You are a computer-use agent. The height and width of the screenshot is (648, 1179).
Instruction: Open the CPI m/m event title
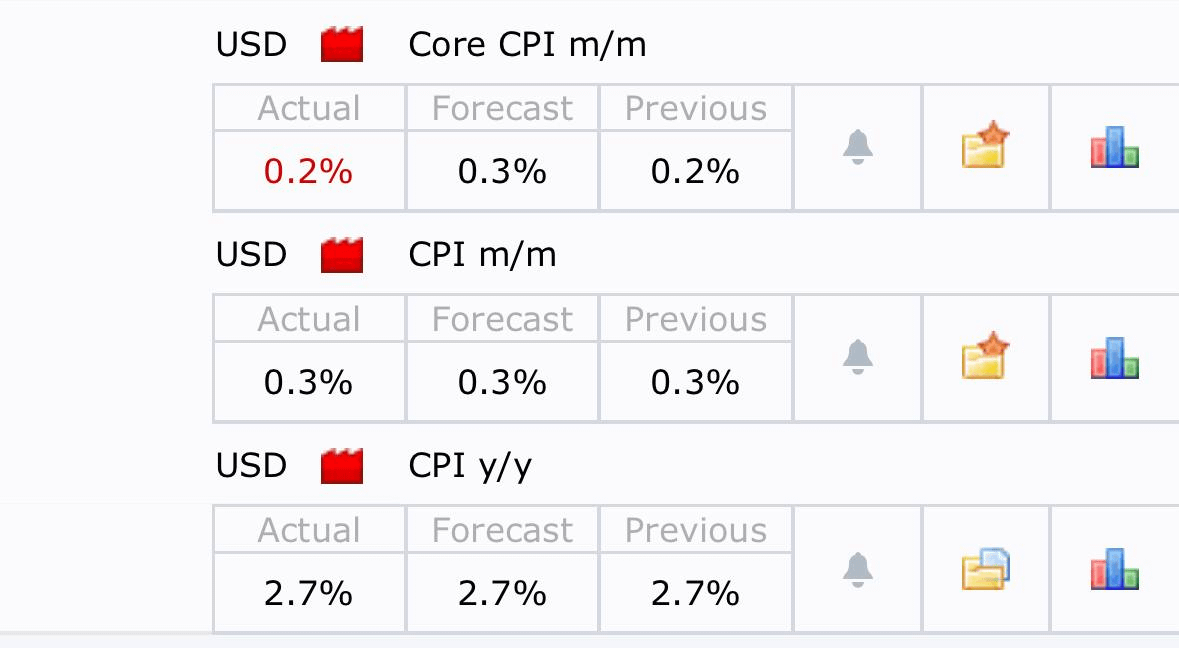point(482,255)
